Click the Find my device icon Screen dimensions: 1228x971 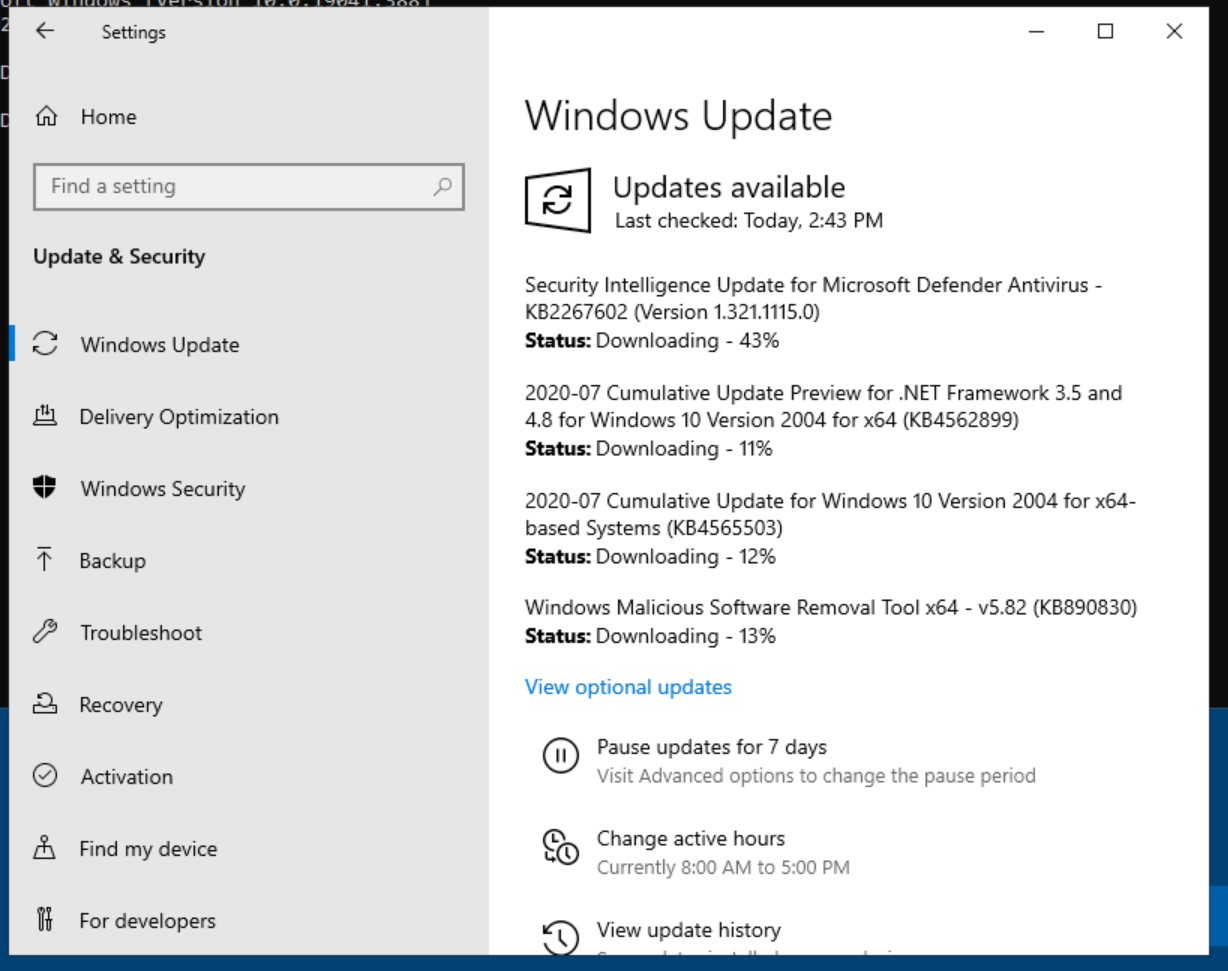coord(45,848)
